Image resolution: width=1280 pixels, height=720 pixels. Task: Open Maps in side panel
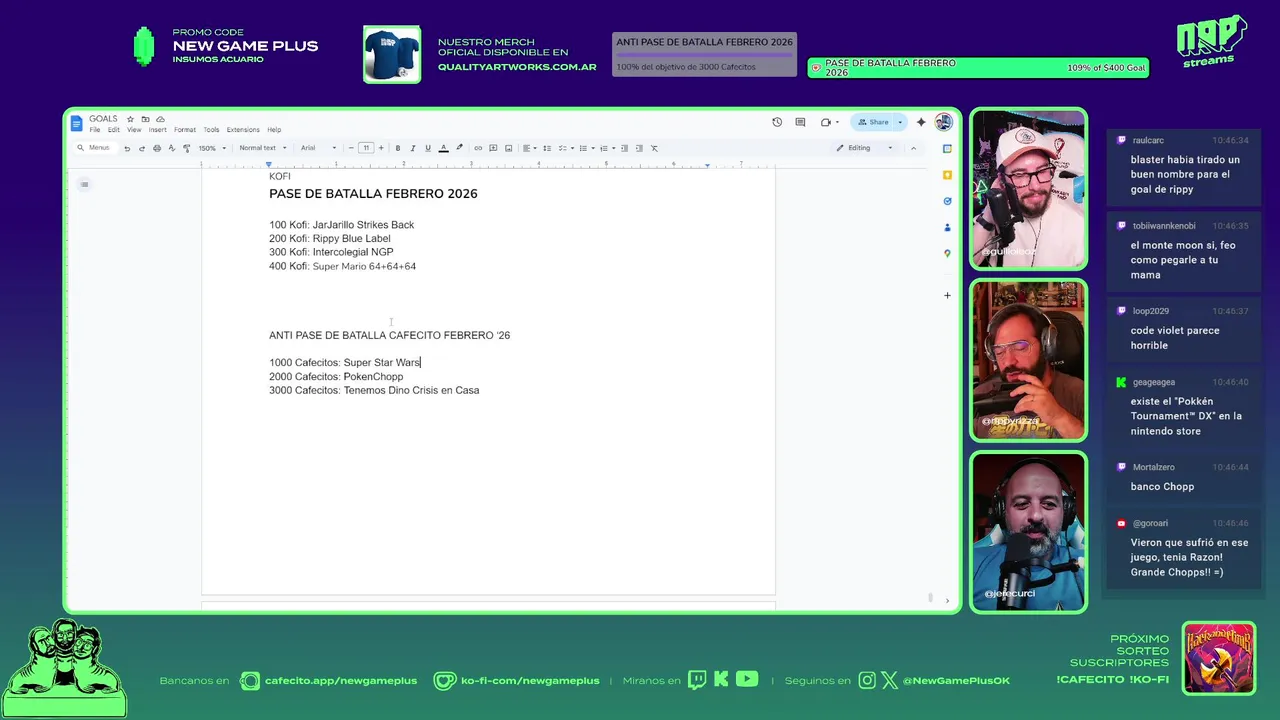pos(947,253)
